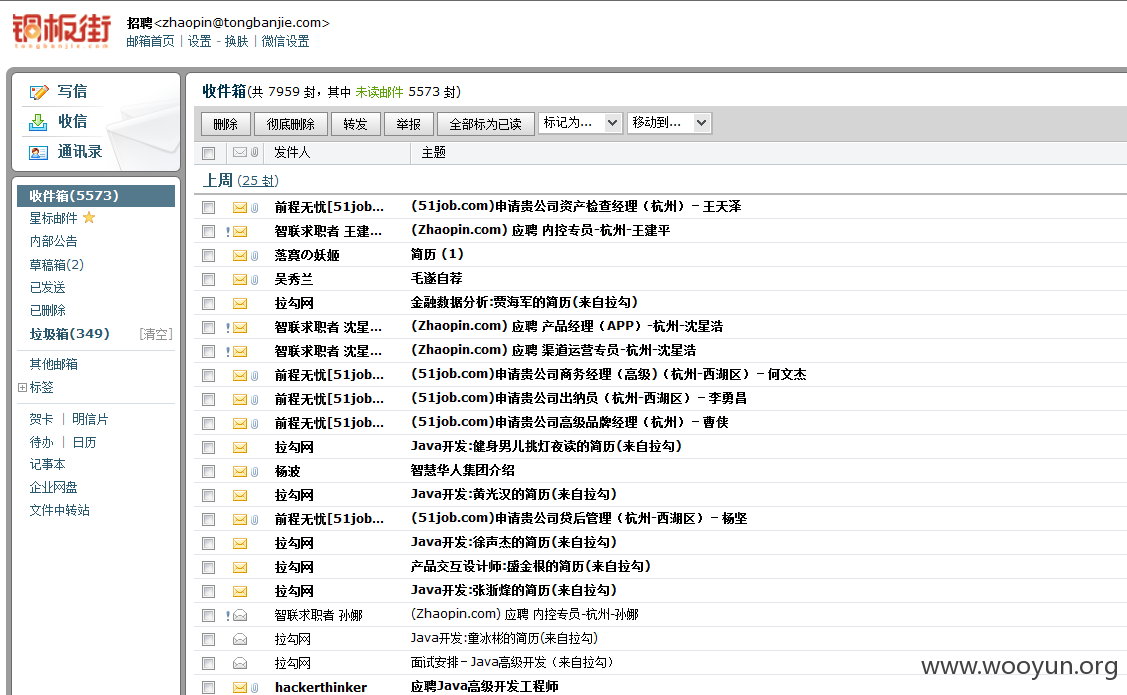Click the star icon beside 星标邮件
Screen dimensions: 1127x695
(x=89, y=217)
